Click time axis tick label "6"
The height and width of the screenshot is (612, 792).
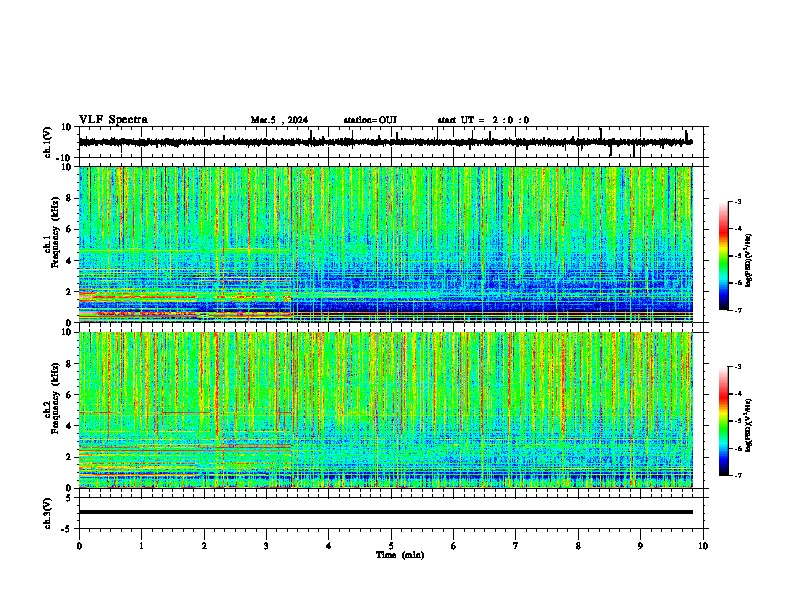(x=454, y=546)
